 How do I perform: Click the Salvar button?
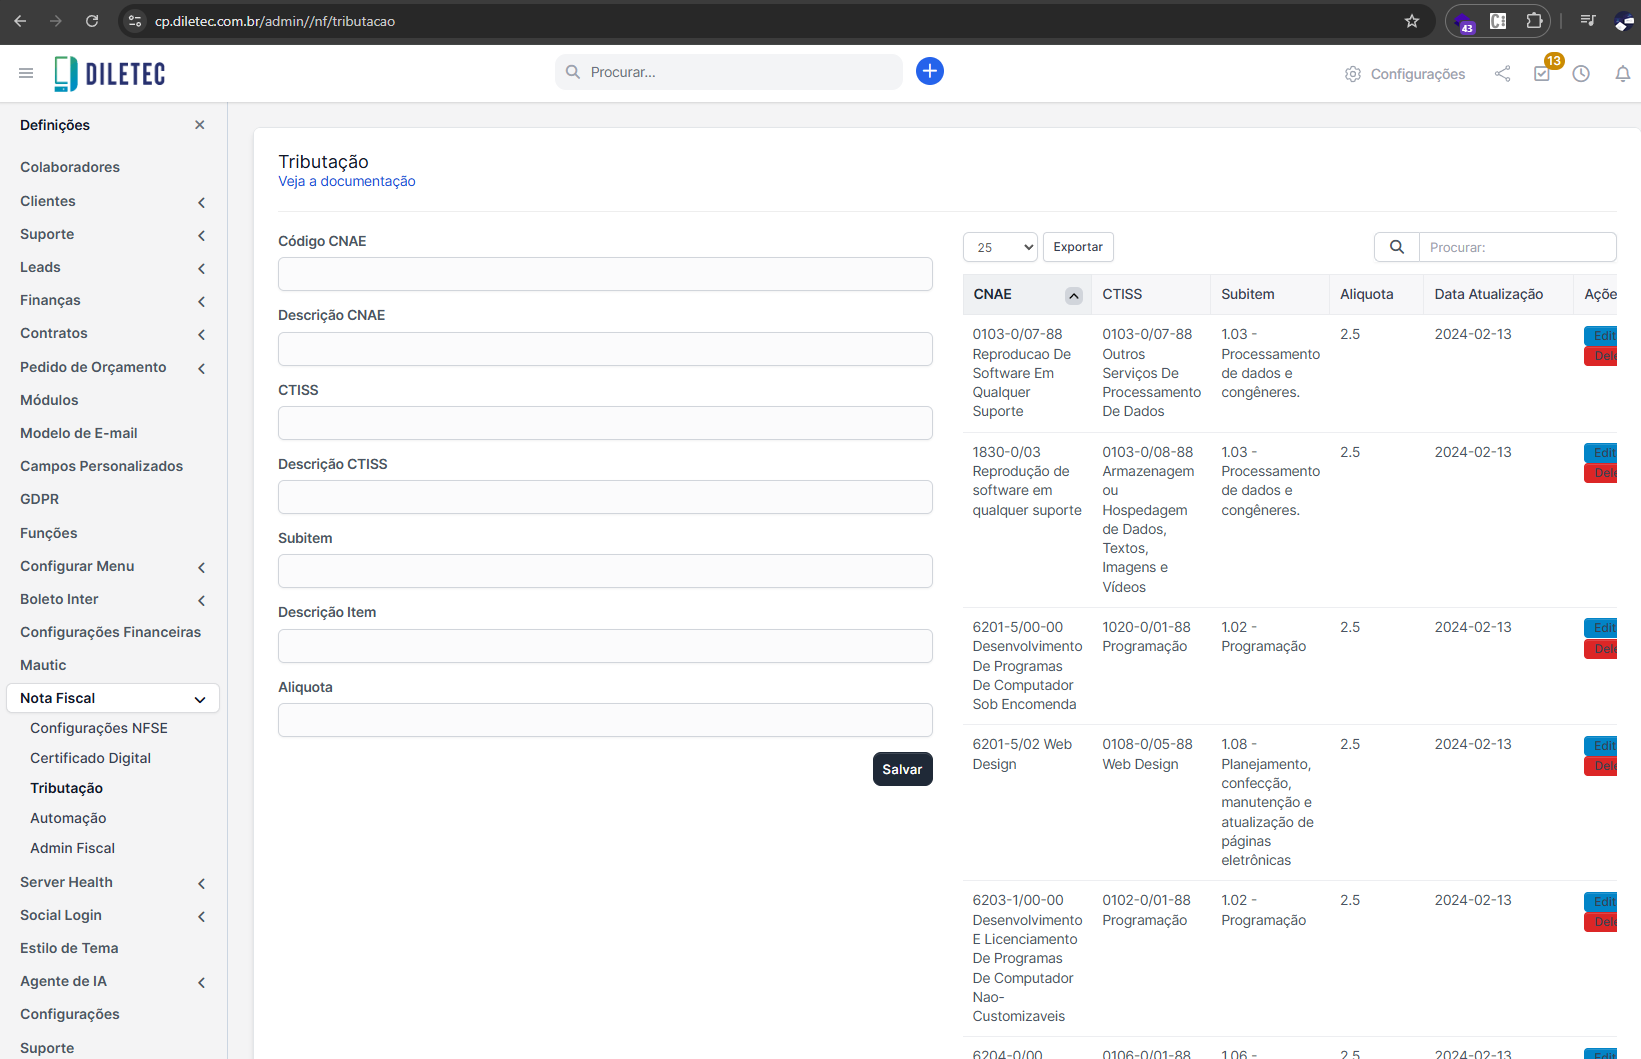pyautogui.click(x=902, y=769)
